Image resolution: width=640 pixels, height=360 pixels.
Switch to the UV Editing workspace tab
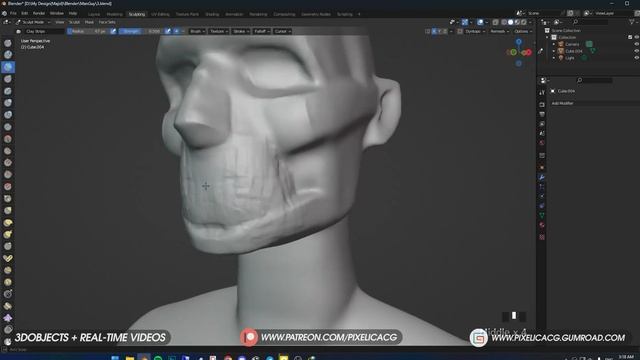(160, 14)
